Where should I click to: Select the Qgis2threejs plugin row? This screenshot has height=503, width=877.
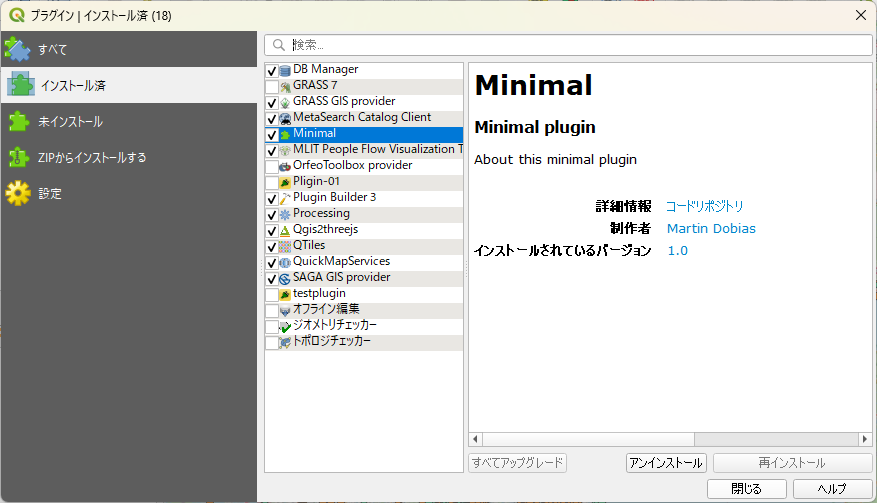pyautogui.click(x=364, y=231)
